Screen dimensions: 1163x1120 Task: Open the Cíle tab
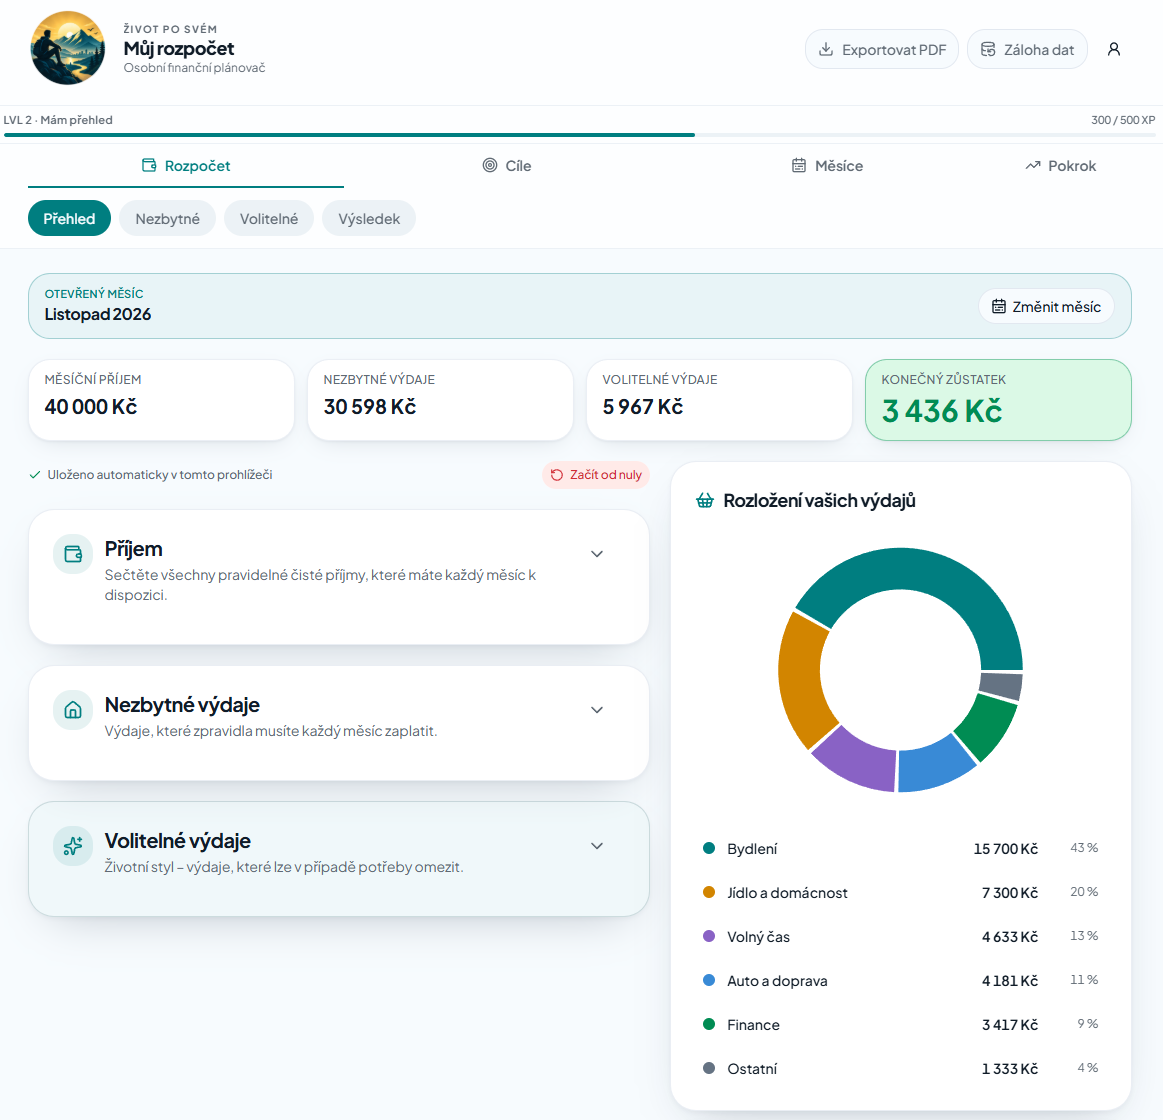[507, 166]
